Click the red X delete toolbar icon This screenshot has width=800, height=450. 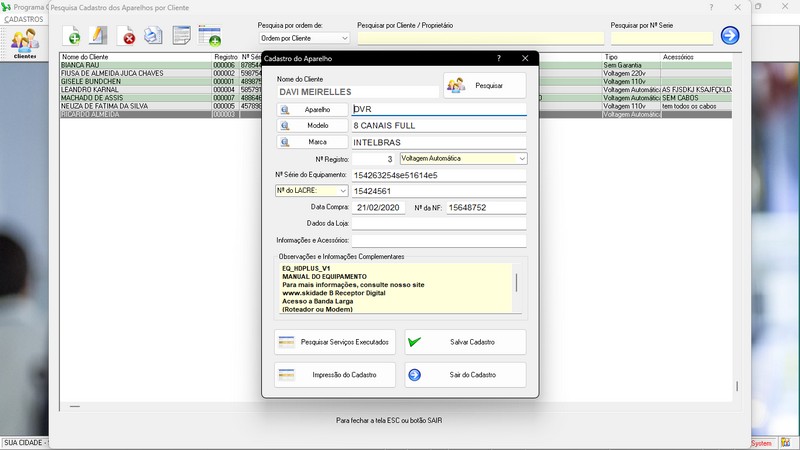click(x=128, y=37)
